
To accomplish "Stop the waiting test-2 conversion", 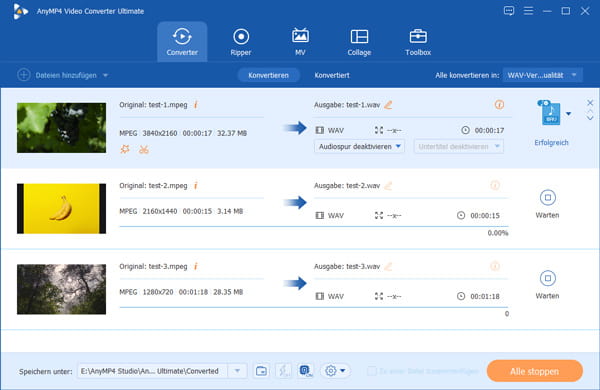I will click(x=548, y=197).
